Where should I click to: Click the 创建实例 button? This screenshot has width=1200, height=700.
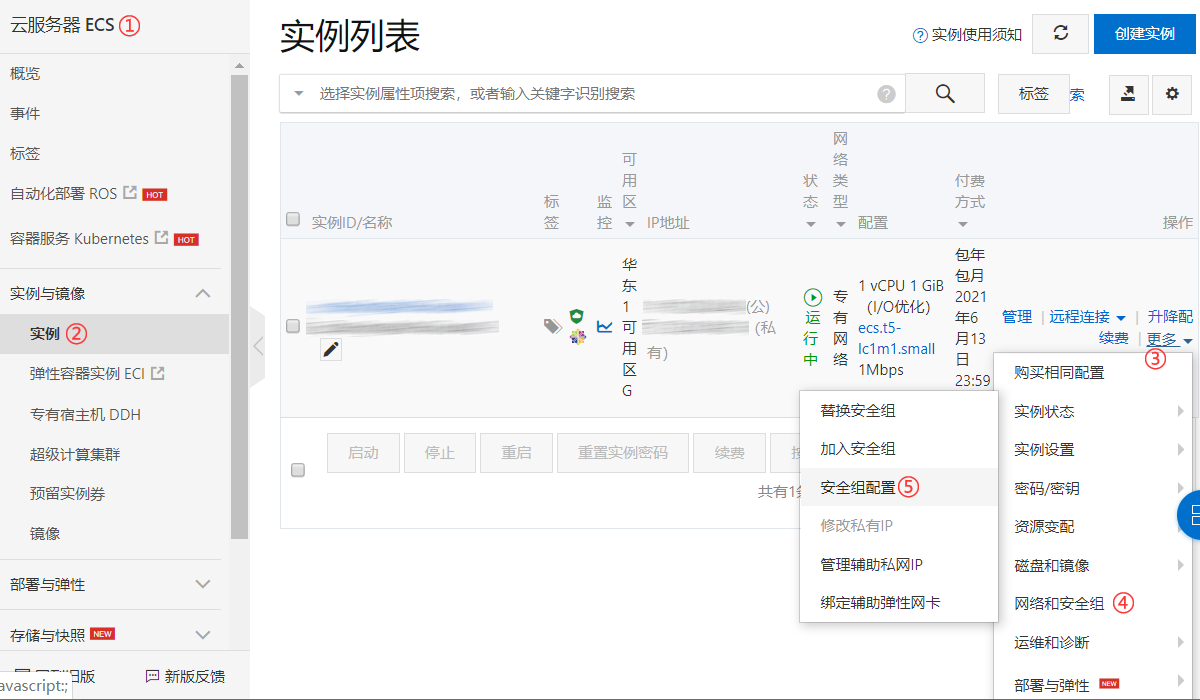click(1145, 34)
